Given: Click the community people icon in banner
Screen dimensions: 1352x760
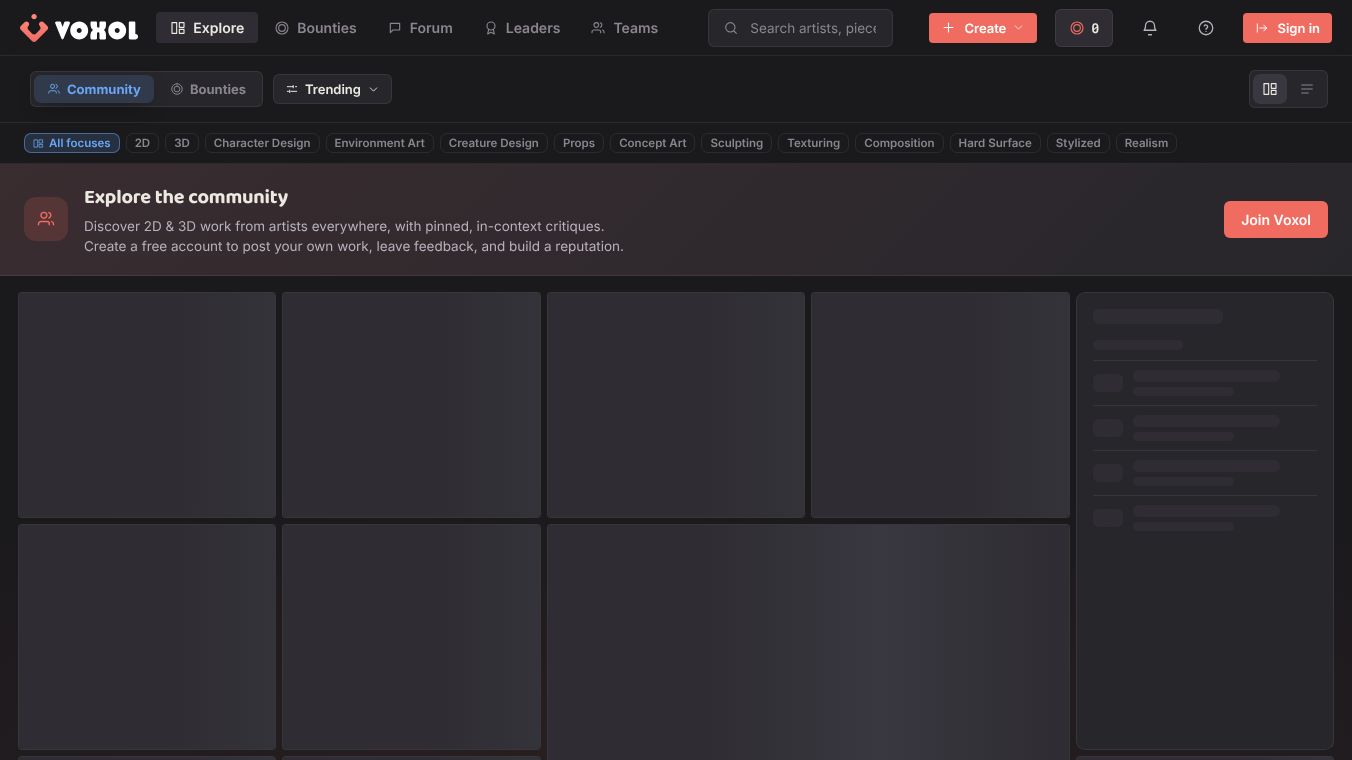Looking at the screenshot, I should pos(46,219).
